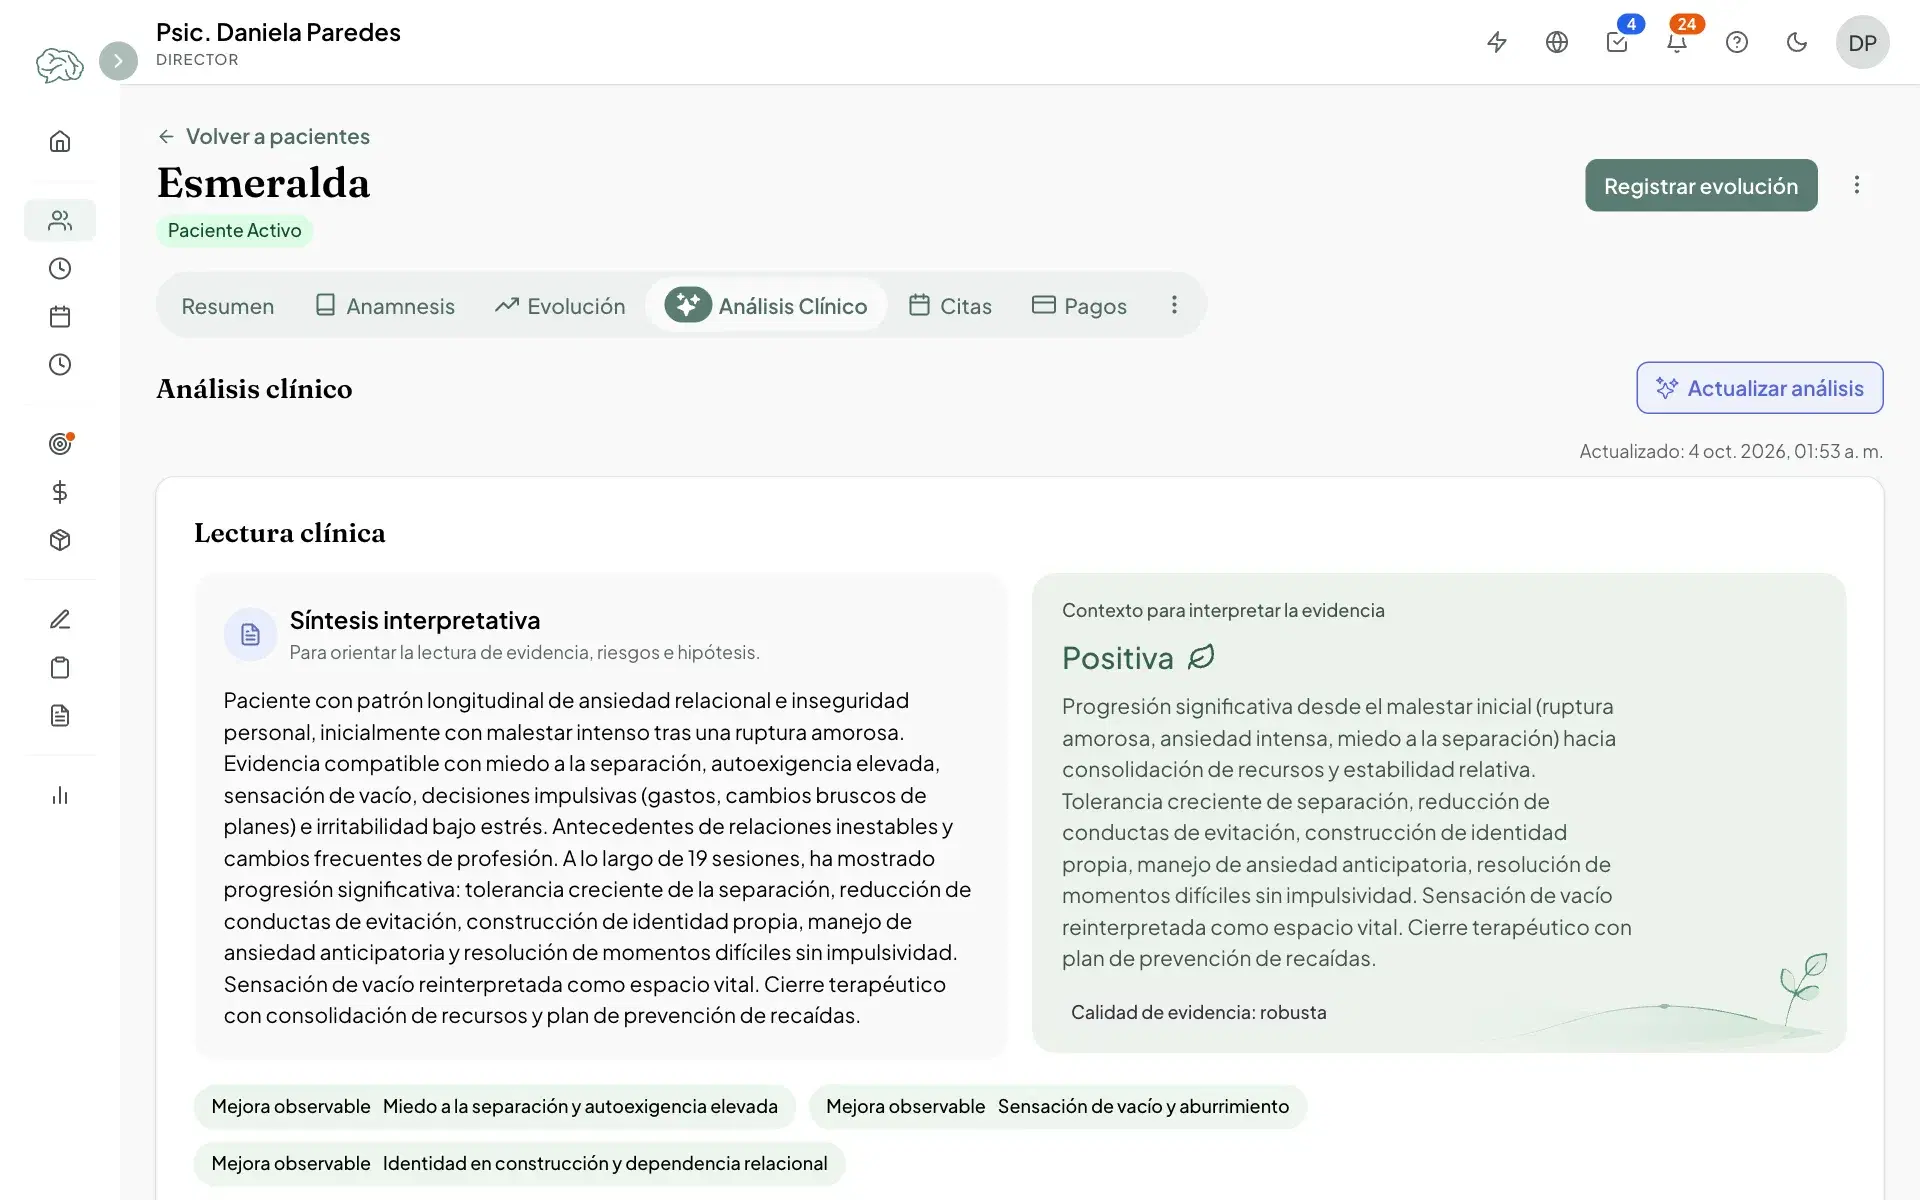Switch to the Evolución tab
This screenshot has width=1920, height=1200.
(560, 306)
